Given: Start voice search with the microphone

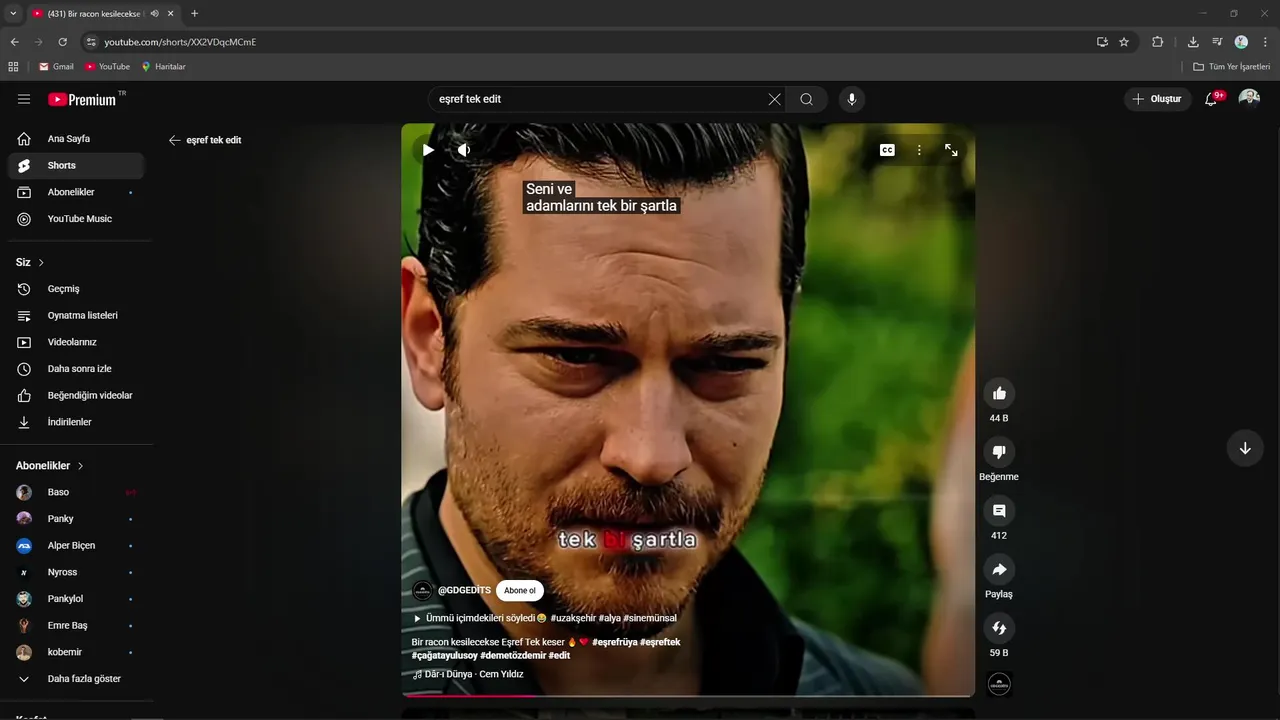Looking at the screenshot, I should point(852,99).
